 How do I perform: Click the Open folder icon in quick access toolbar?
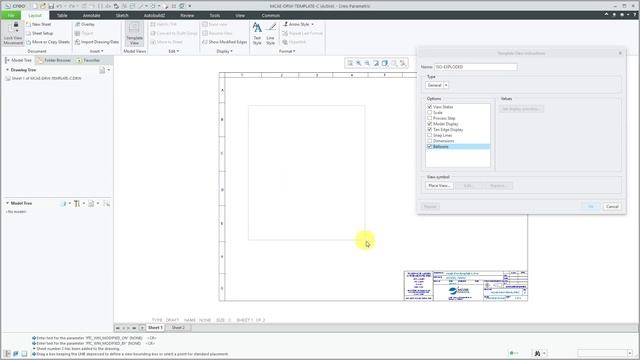(x=43, y=6)
